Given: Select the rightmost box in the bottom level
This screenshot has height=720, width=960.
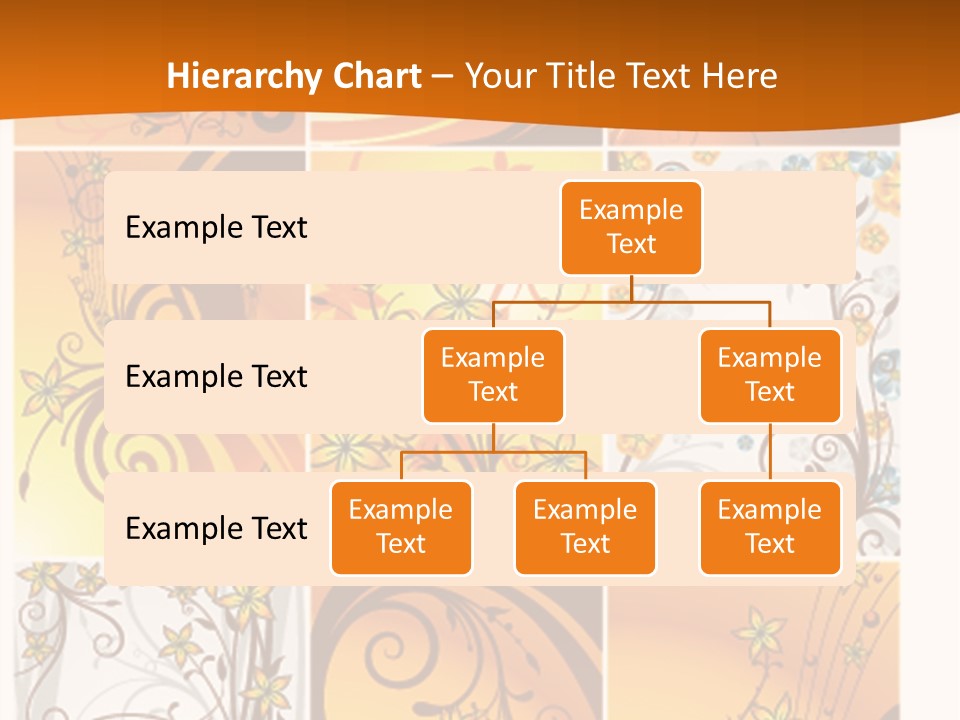Looking at the screenshot, I should coord(770,527).
